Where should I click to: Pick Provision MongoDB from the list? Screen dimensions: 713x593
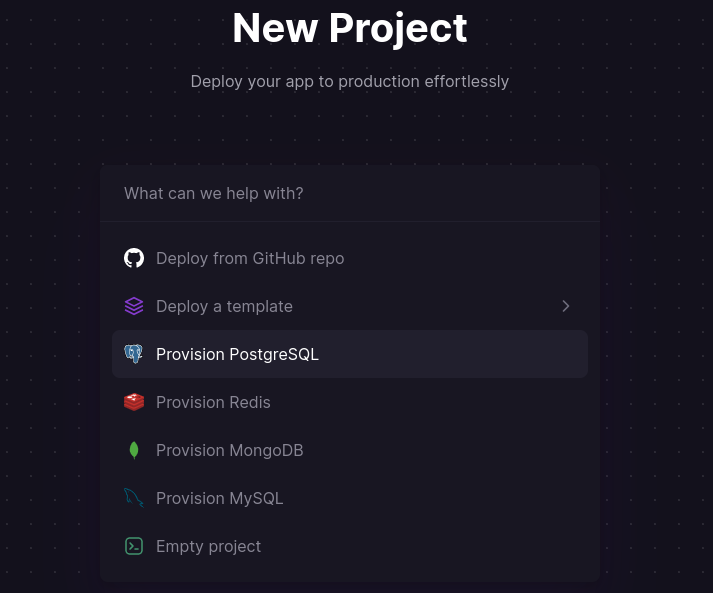click(x=229, y=450)
